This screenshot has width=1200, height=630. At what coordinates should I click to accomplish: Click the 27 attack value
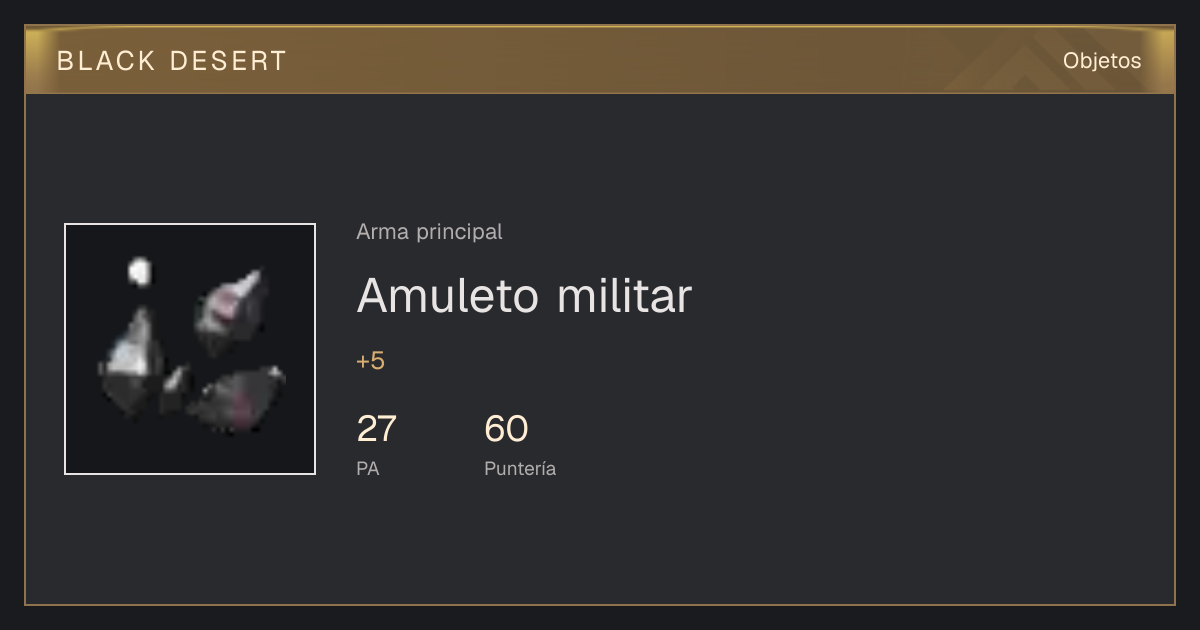376,429
